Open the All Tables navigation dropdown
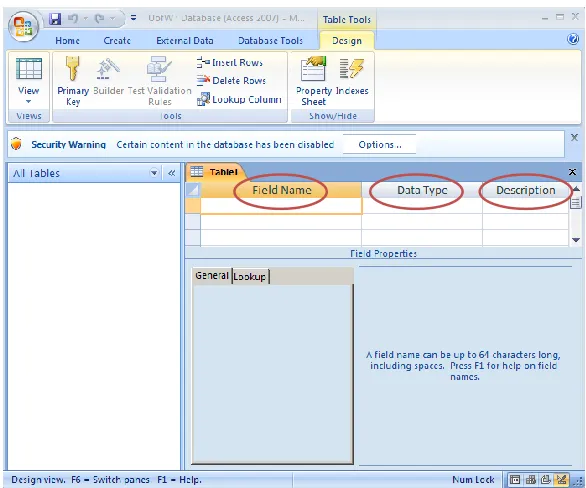The height and width of the screenshot is (488, 586). [x=154, y=173]
